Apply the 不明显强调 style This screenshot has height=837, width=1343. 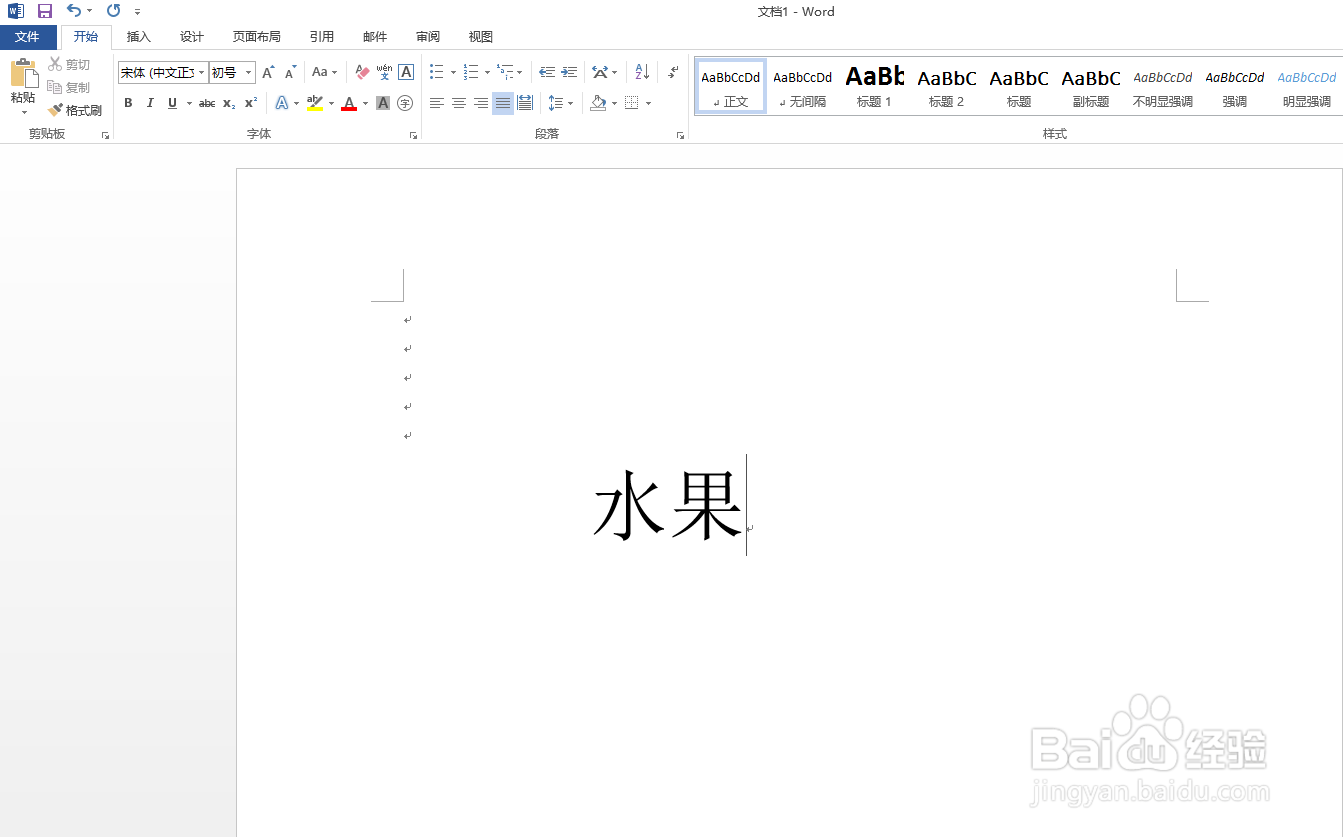click(x=1163, y=86)
